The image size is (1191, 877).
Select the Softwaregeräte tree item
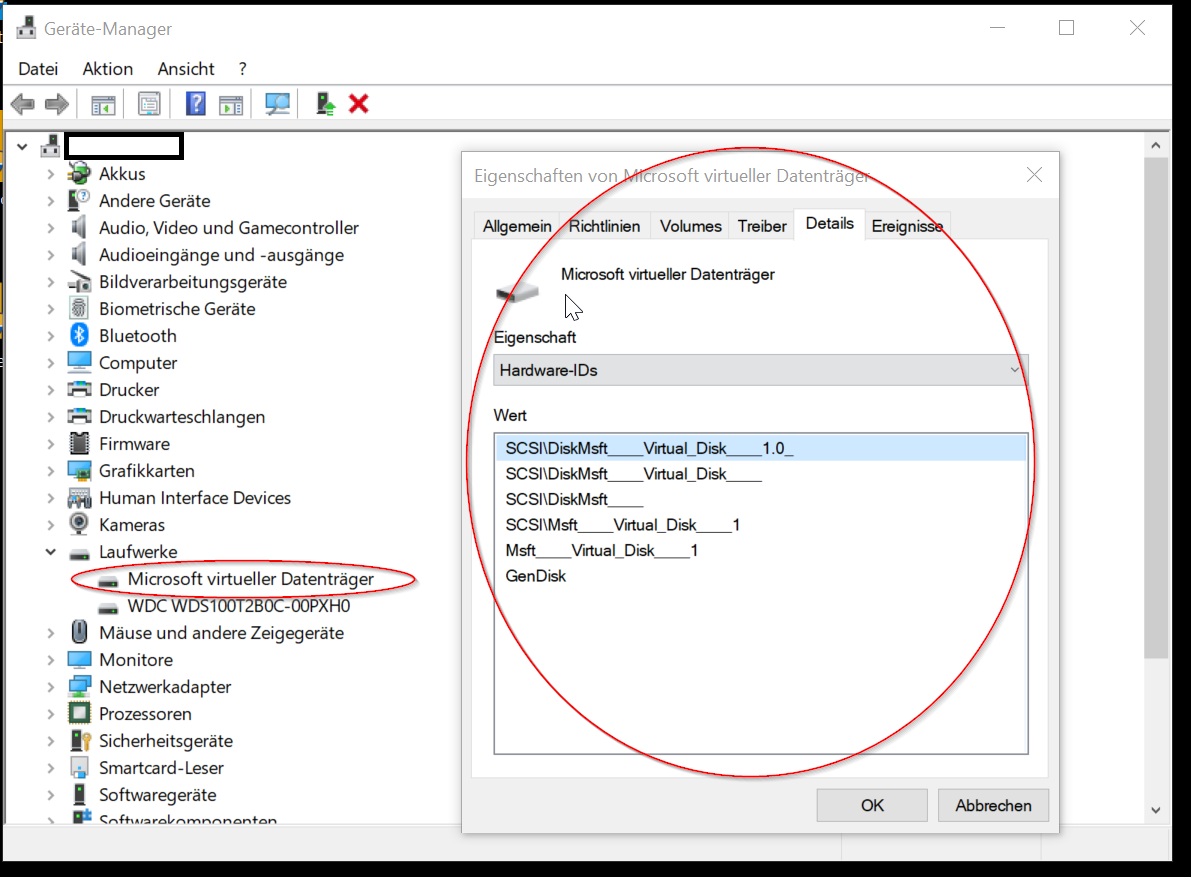pos(157,795)
